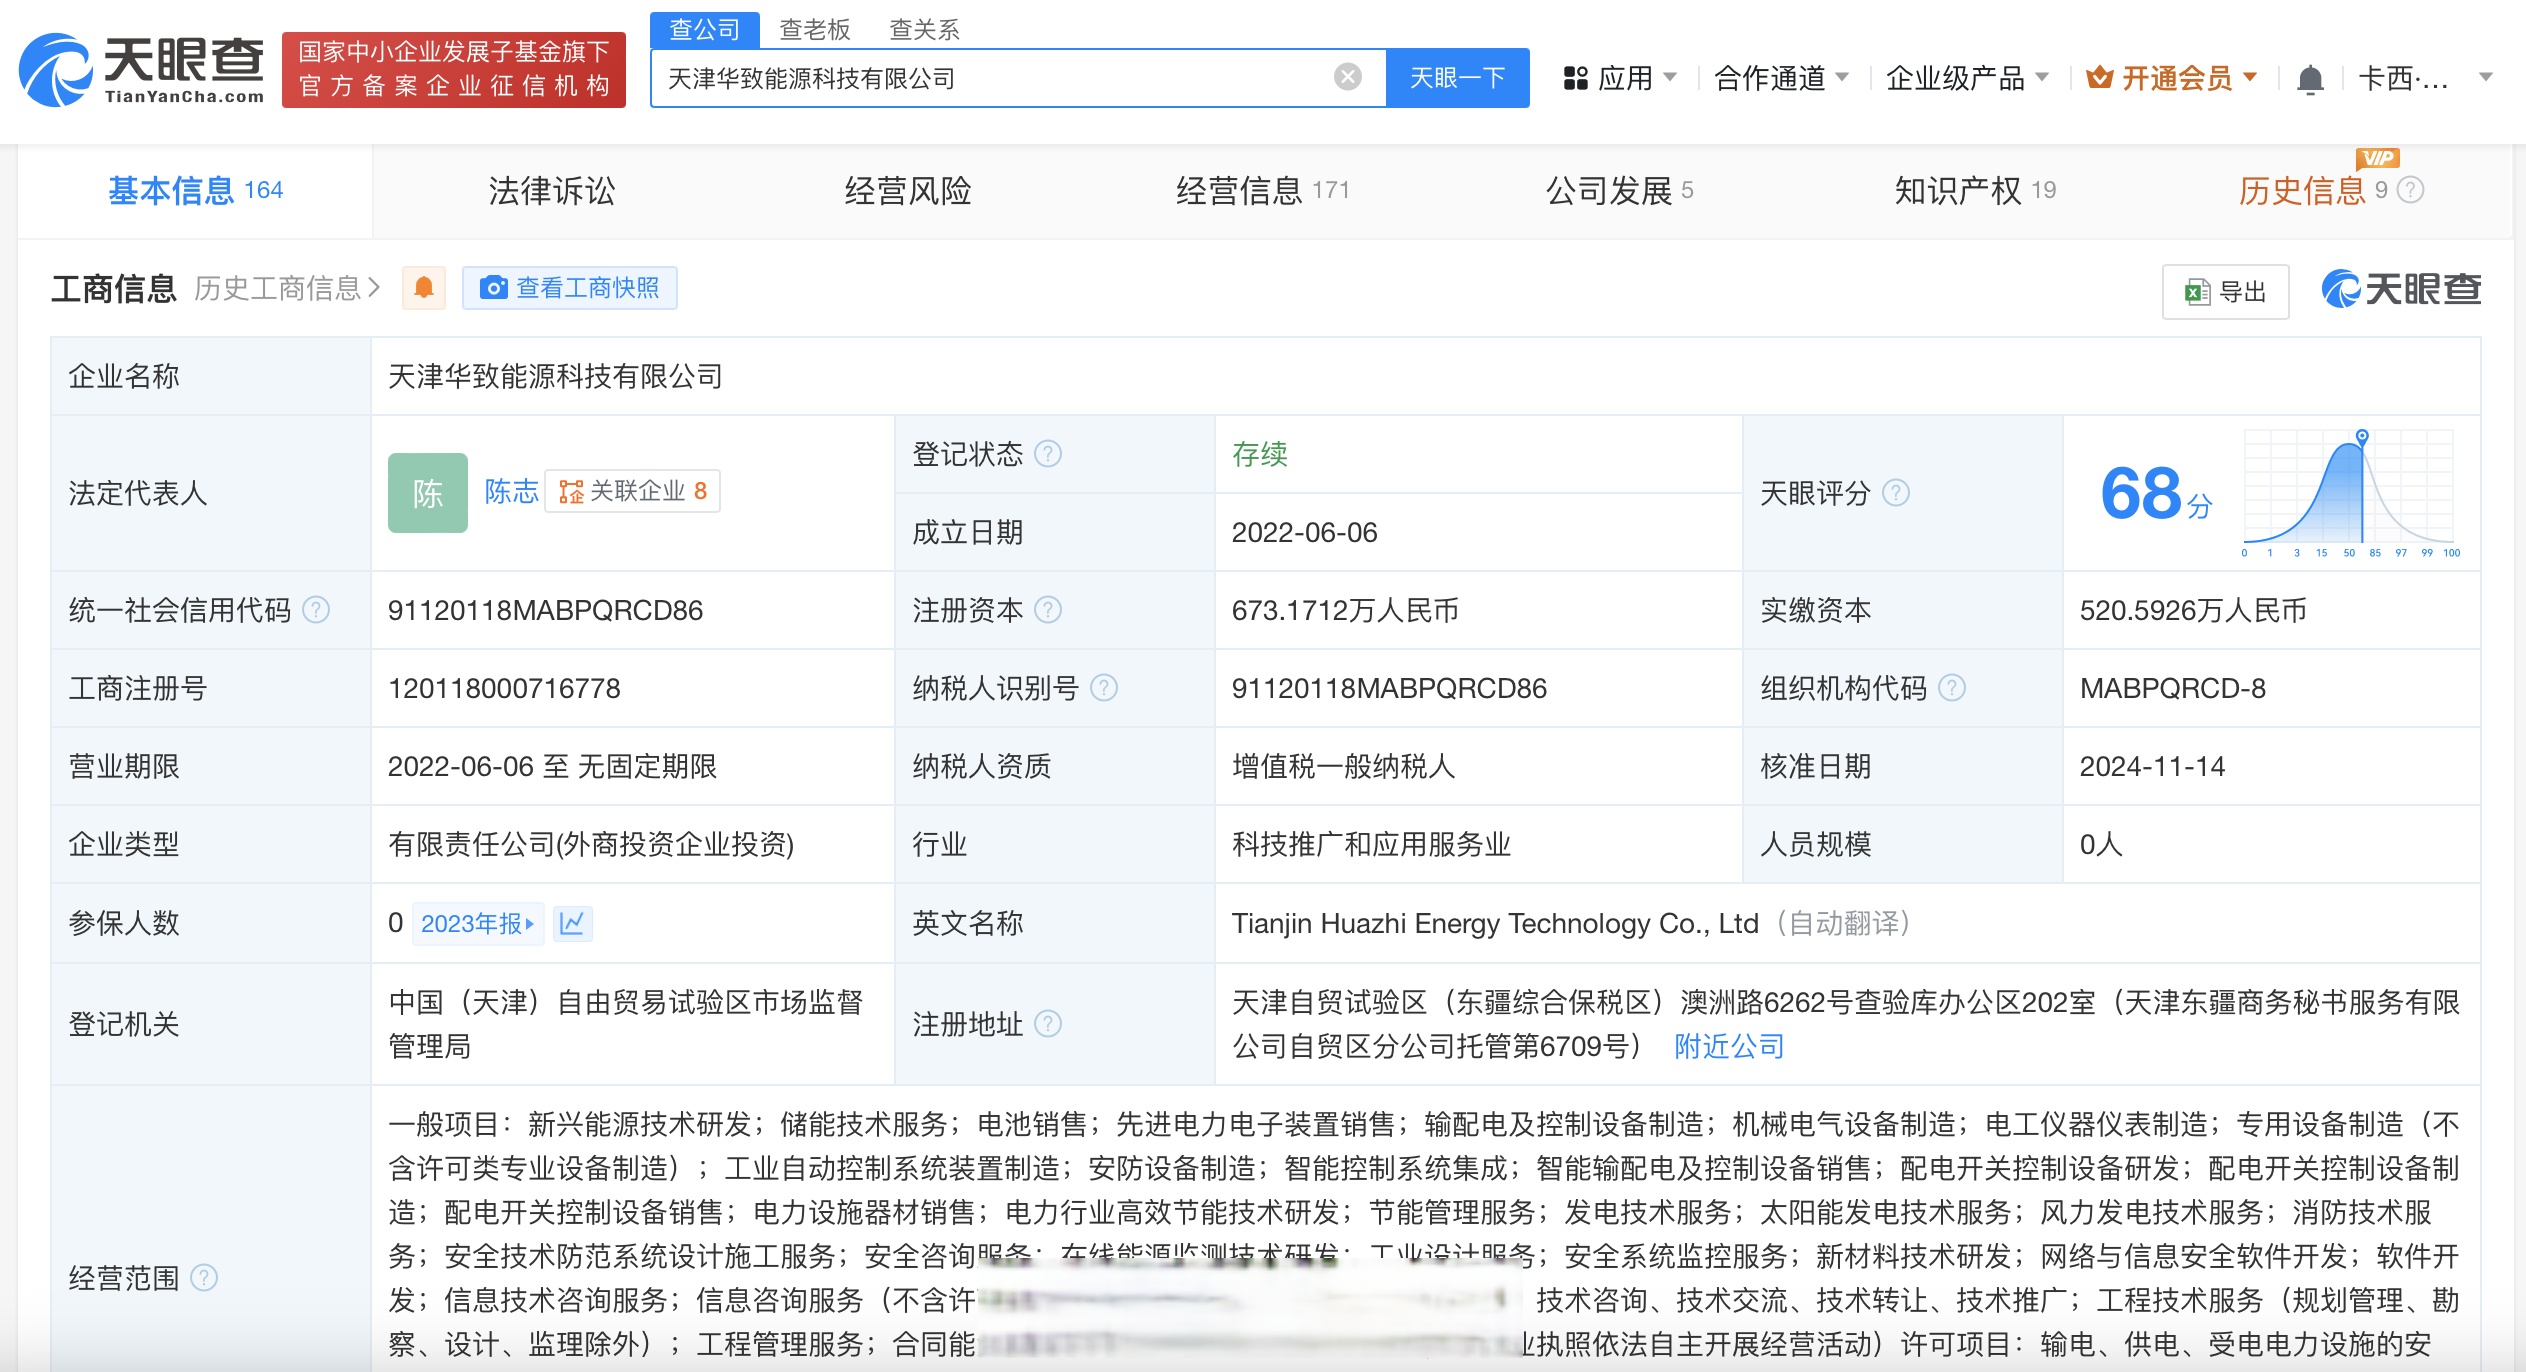Image resolution: width=2526 pixels, height=1372 pixels.
Task: Click the help question mark beside 登记状态
Action: (1048, 453)
